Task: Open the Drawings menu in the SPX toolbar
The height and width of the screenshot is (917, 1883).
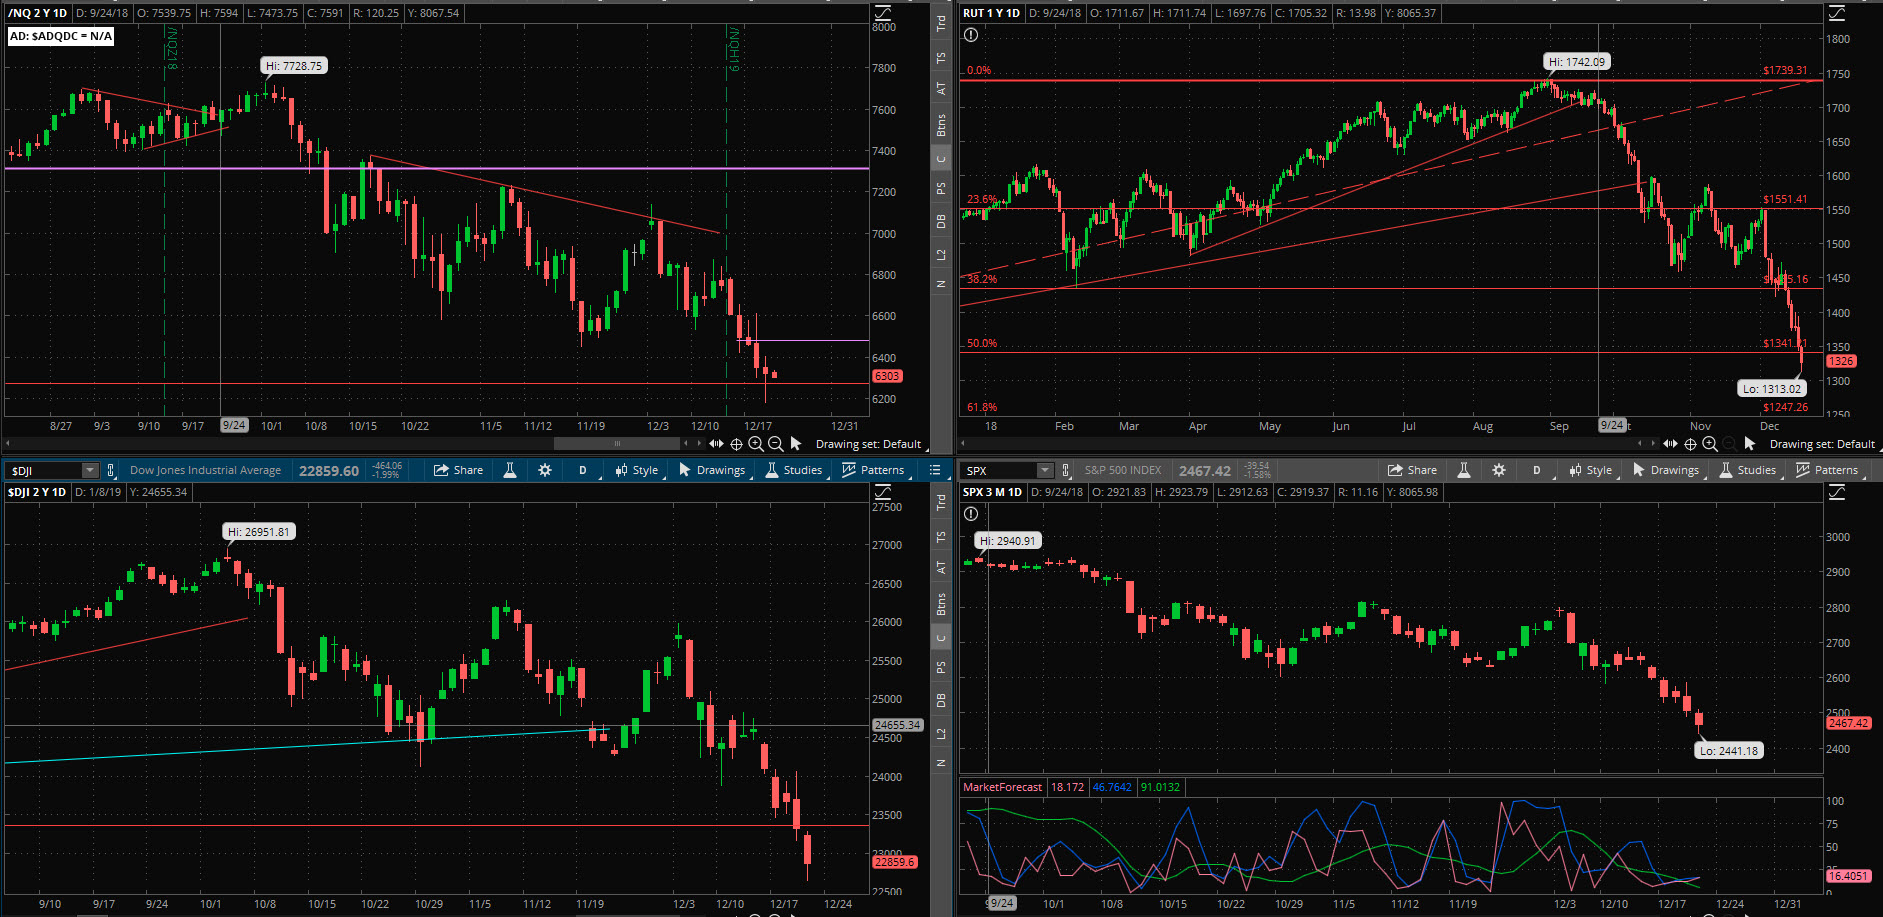Action: click(1666, 470)
